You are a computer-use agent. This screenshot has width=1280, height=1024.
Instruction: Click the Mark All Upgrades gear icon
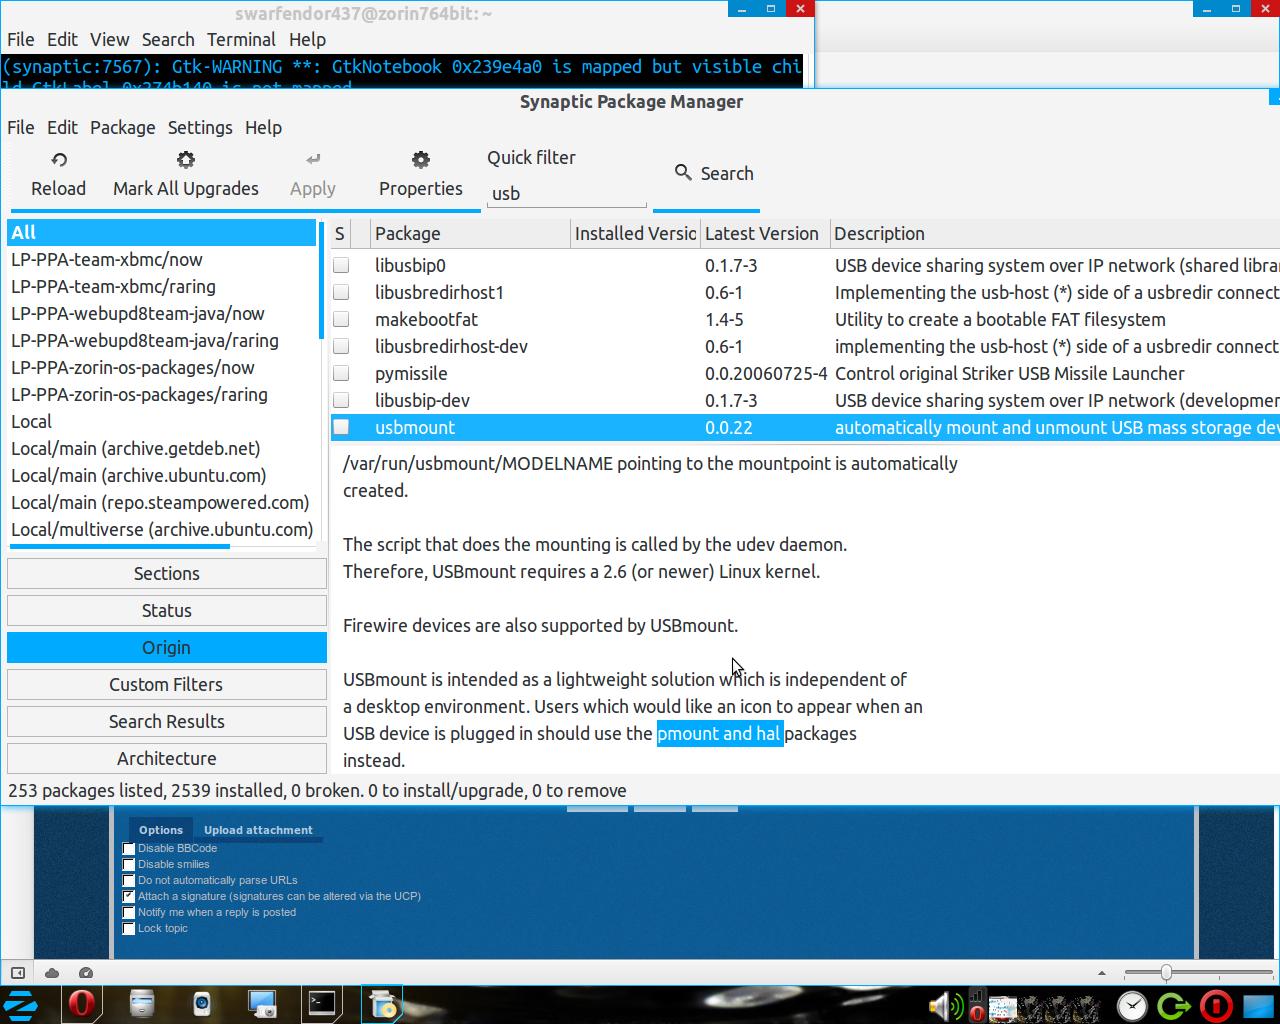tap(185, 160)
